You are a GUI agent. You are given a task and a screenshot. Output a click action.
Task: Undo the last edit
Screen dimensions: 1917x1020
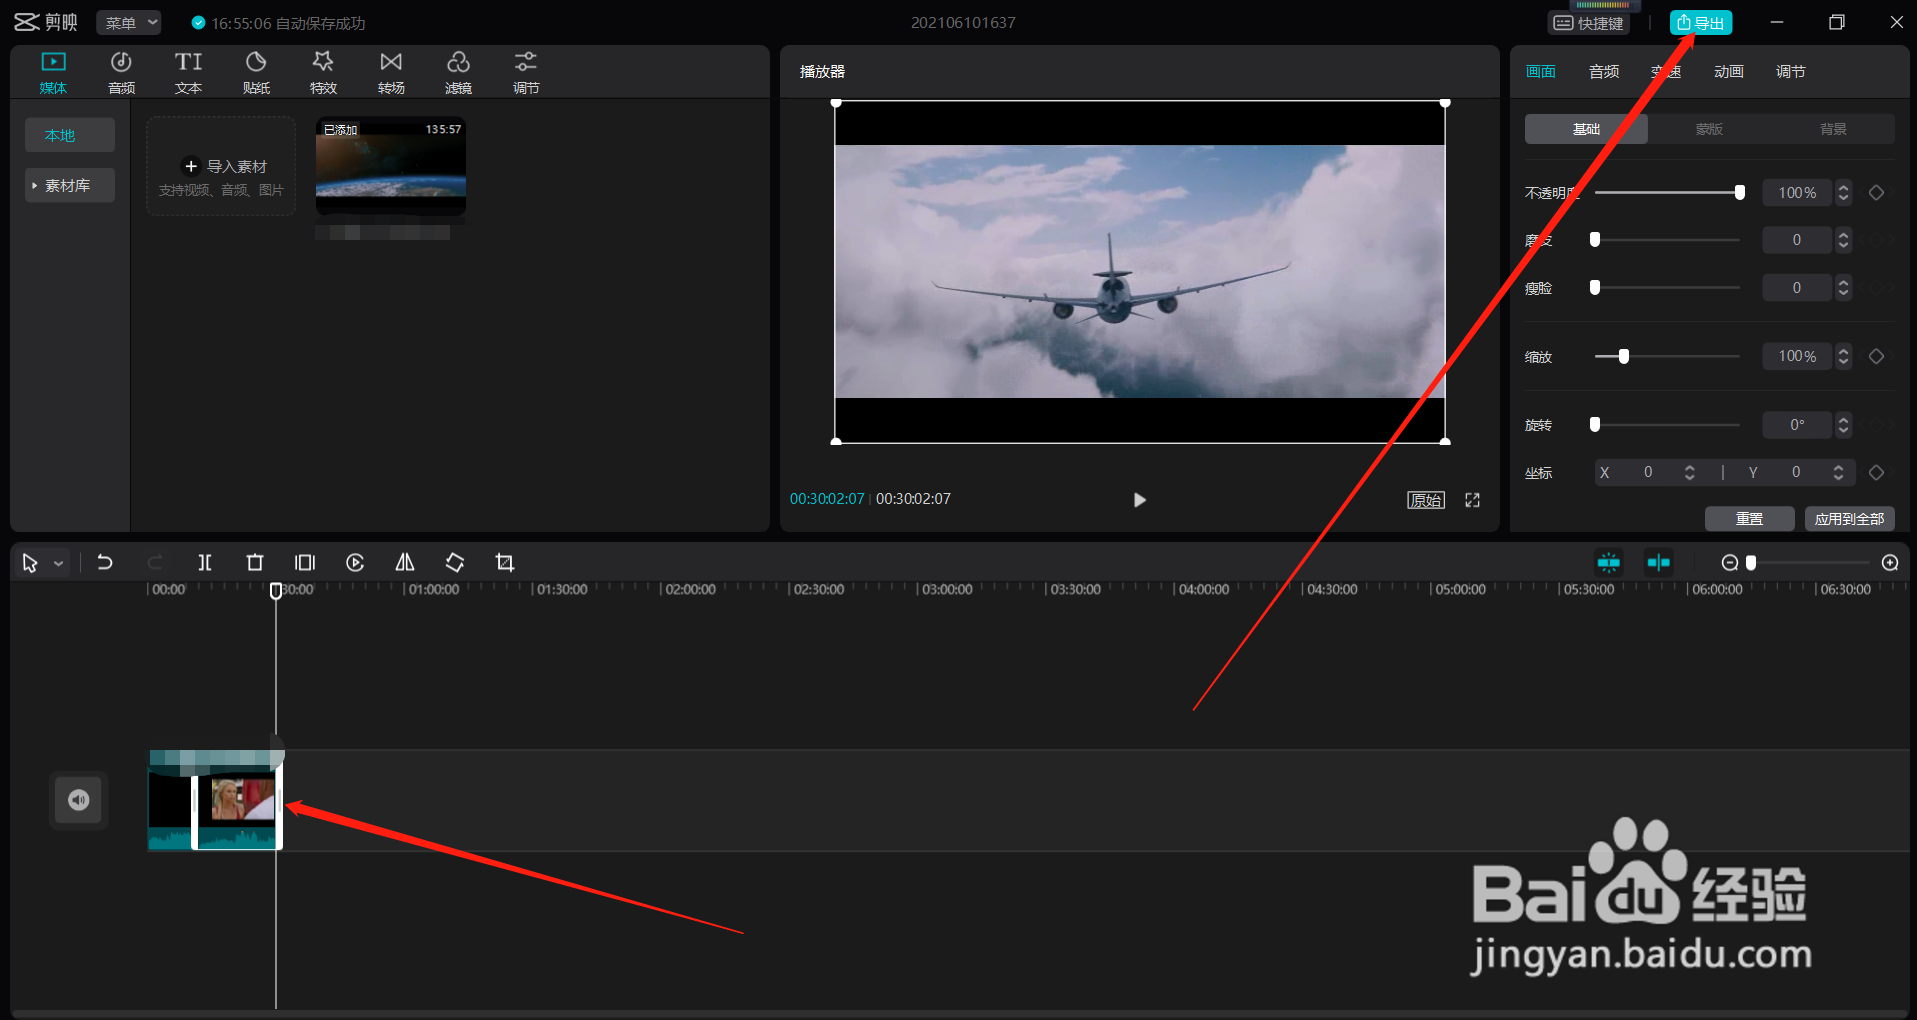(x=104, y=563)
